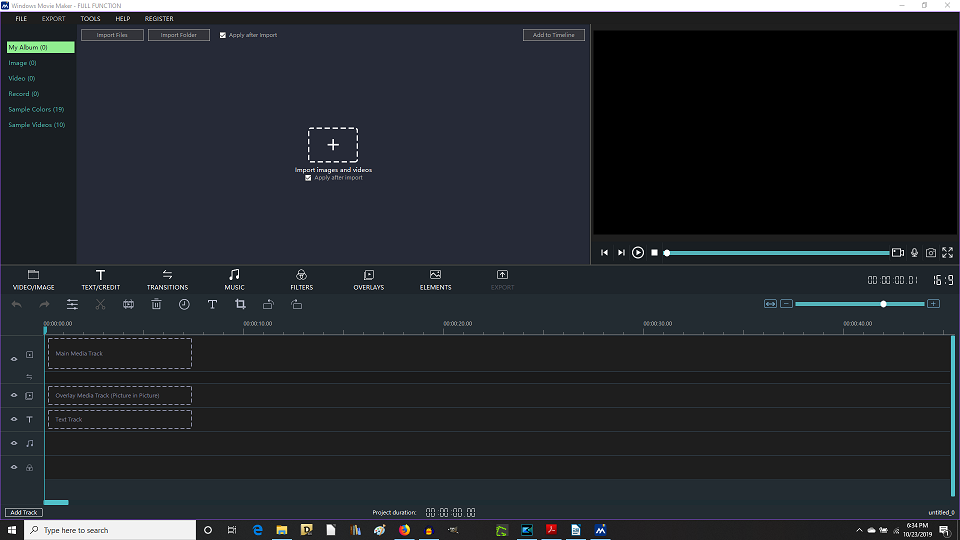Toggle the Text Track eye icon

[x=13, y=419]
